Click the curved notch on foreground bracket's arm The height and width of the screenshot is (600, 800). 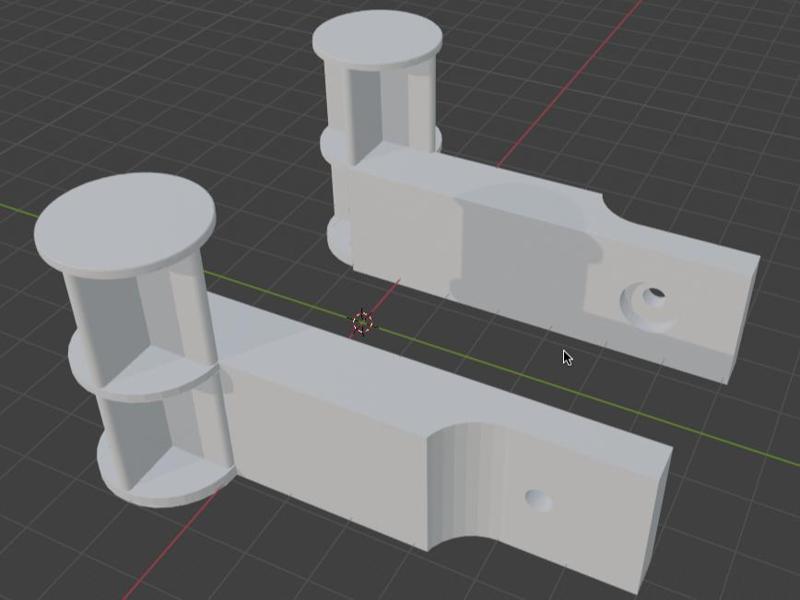[x=469, y=485]
